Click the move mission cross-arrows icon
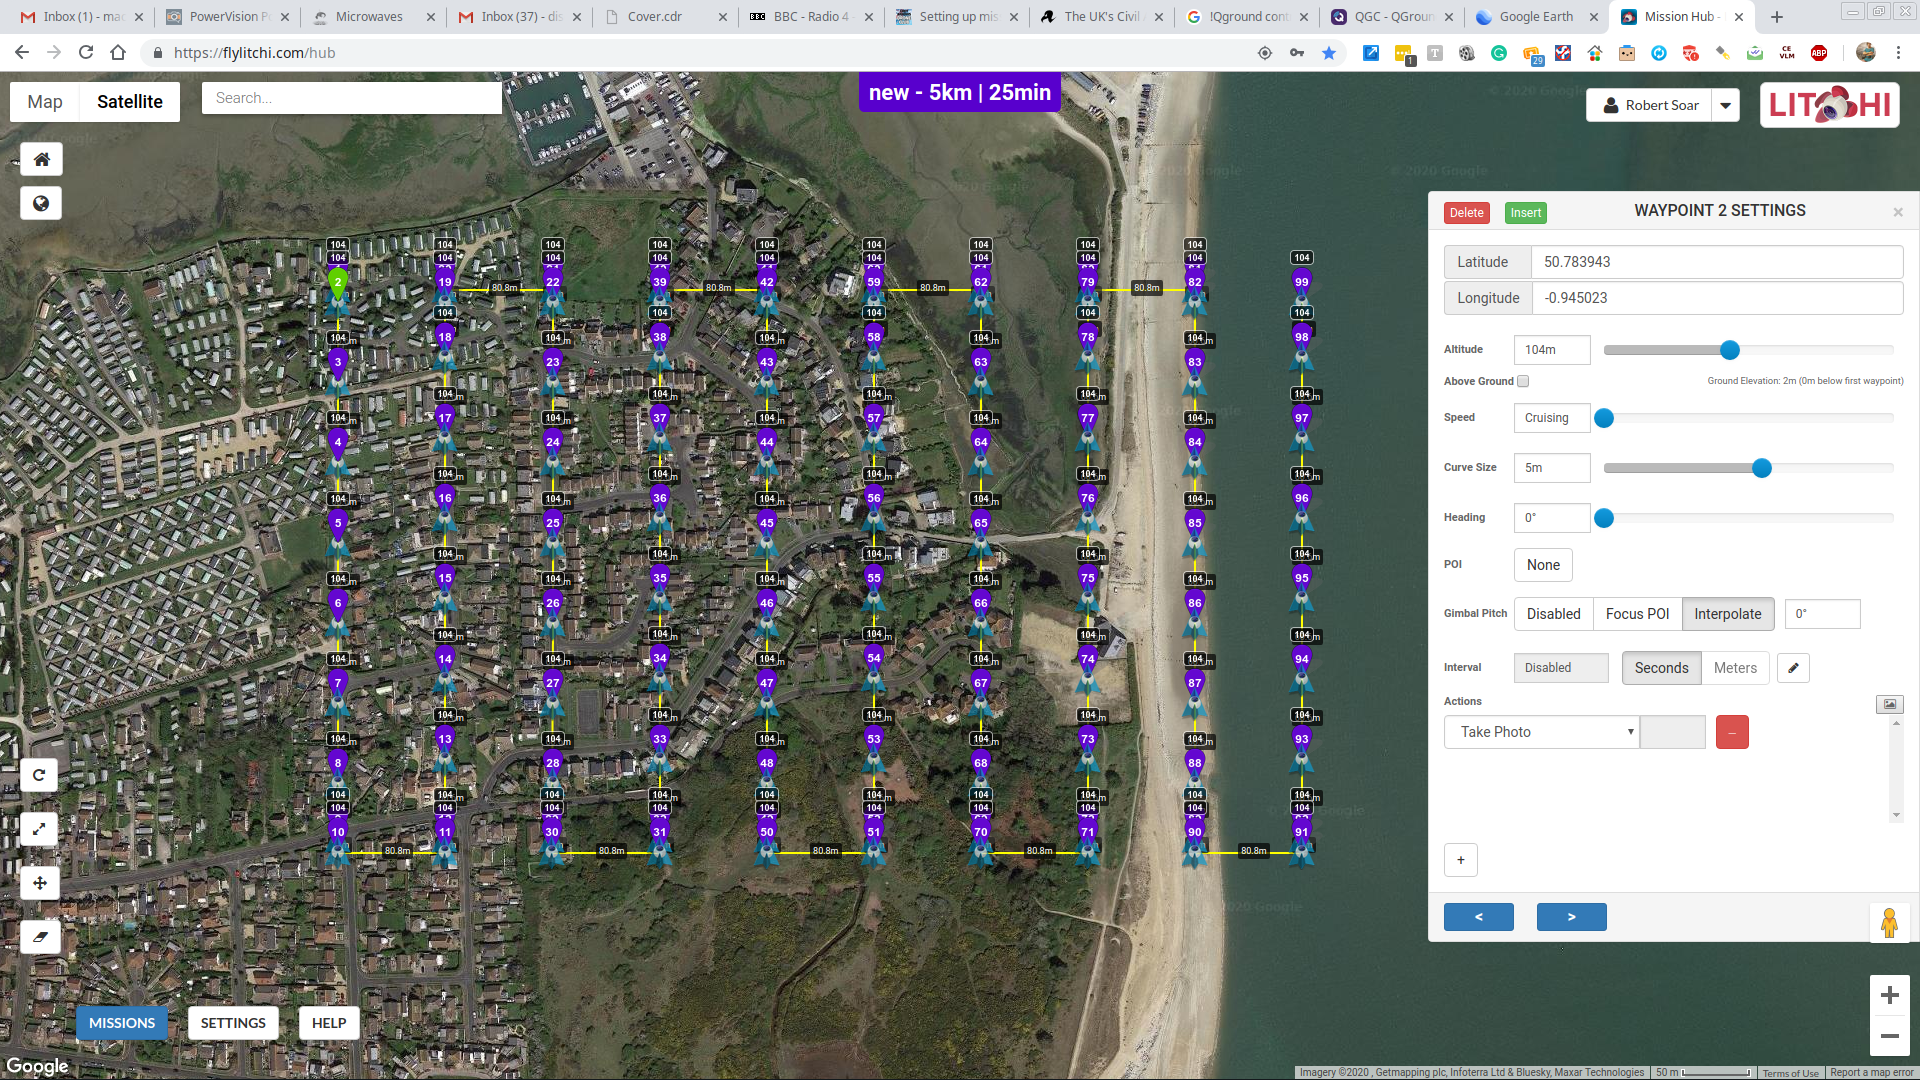 (x=39, y=883)
